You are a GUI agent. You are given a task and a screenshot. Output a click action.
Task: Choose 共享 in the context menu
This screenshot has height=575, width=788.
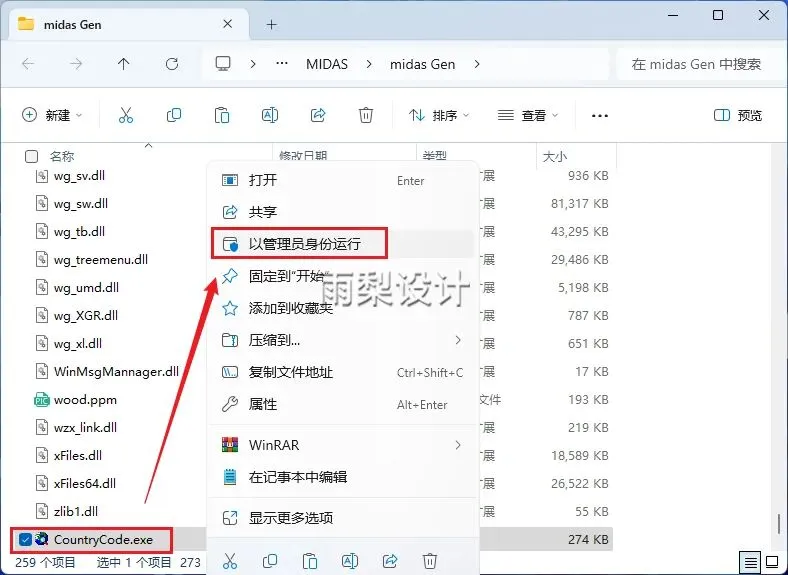point(343,212)
